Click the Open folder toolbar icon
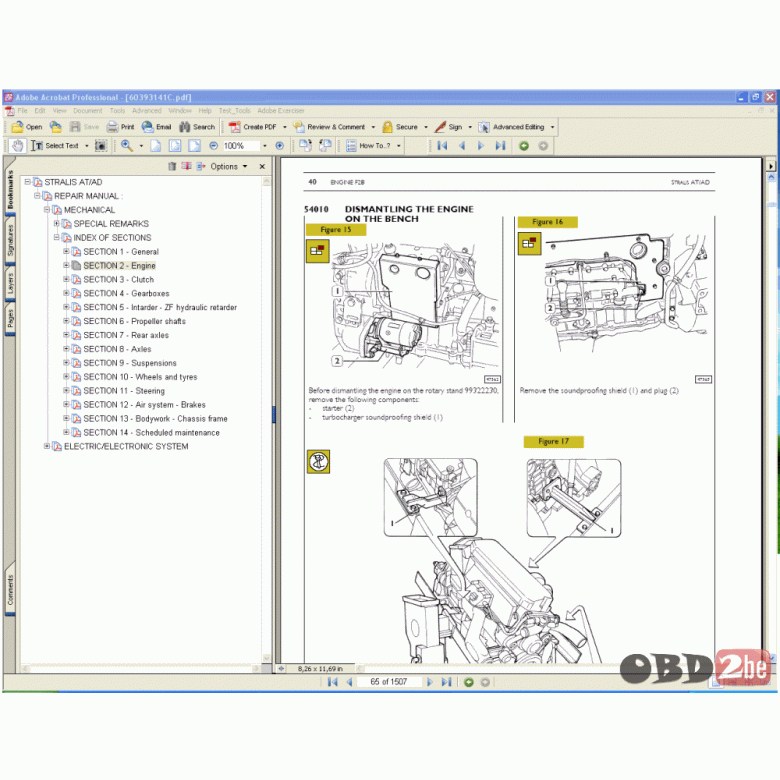The image size is (780, 780). pyautogui.click(x=27, y=127)
